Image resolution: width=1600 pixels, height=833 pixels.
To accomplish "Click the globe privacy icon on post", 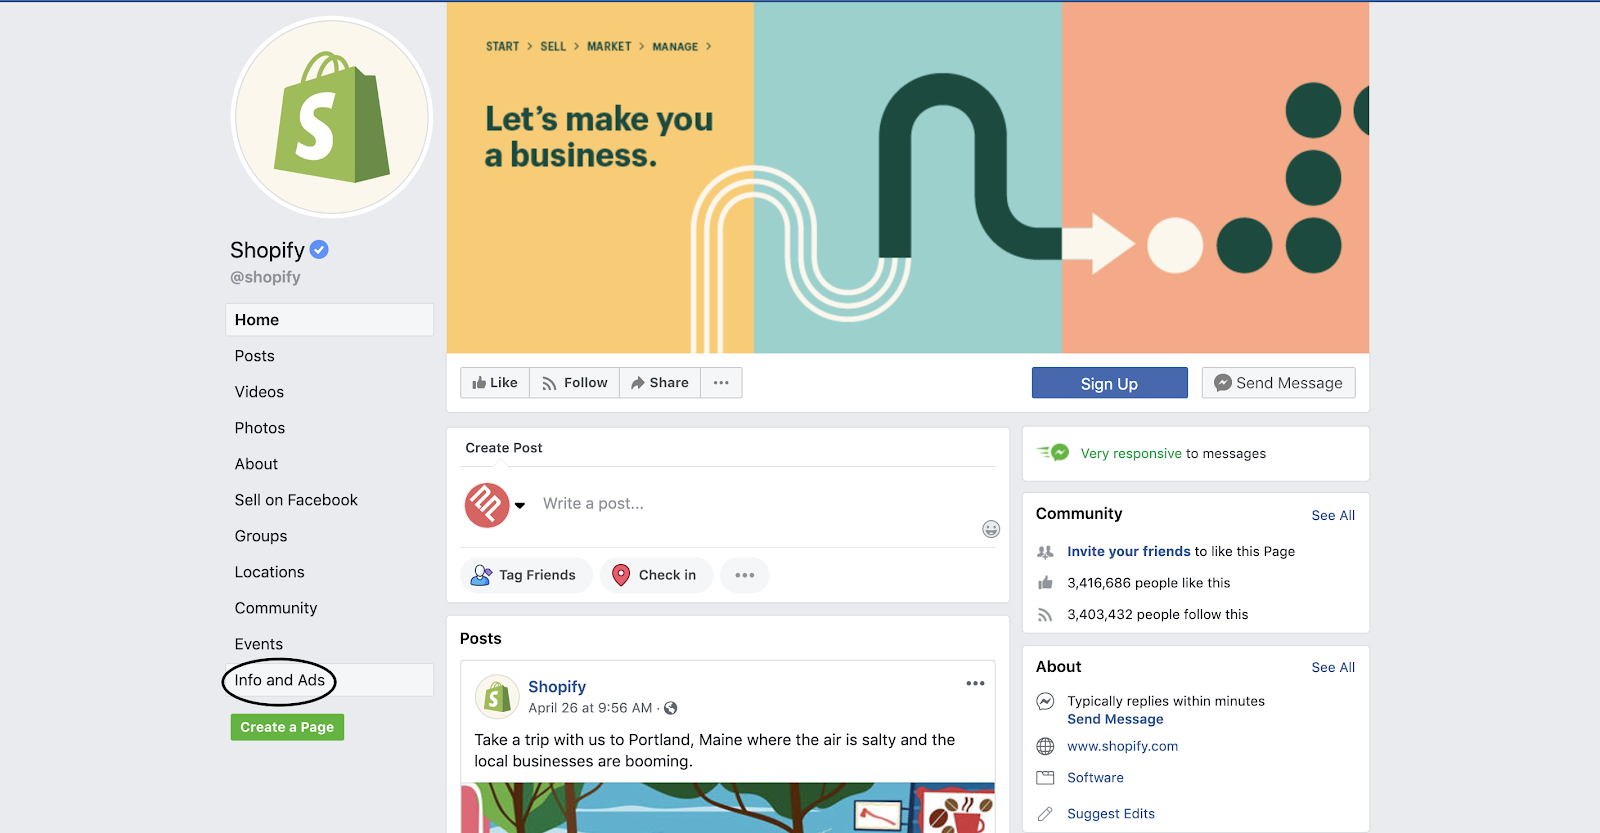I will coord(671,708).
